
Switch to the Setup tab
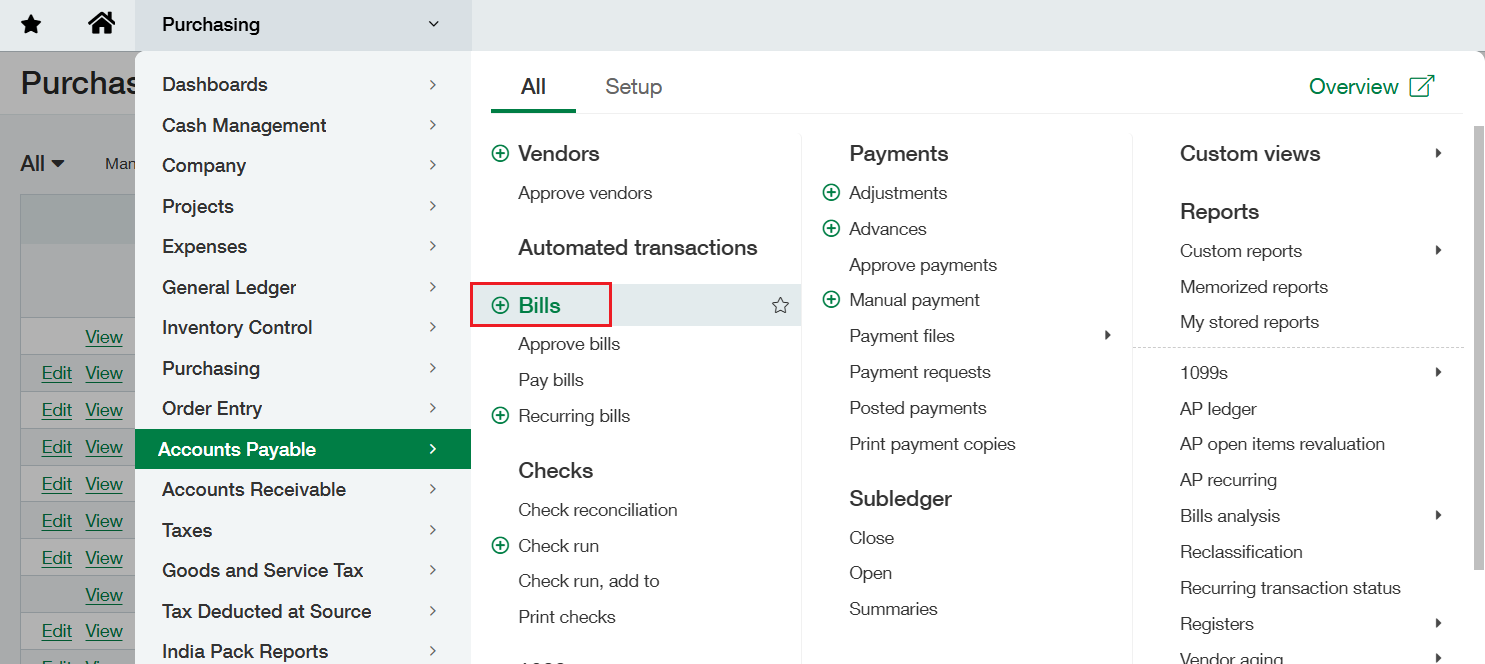pos(632,87)
